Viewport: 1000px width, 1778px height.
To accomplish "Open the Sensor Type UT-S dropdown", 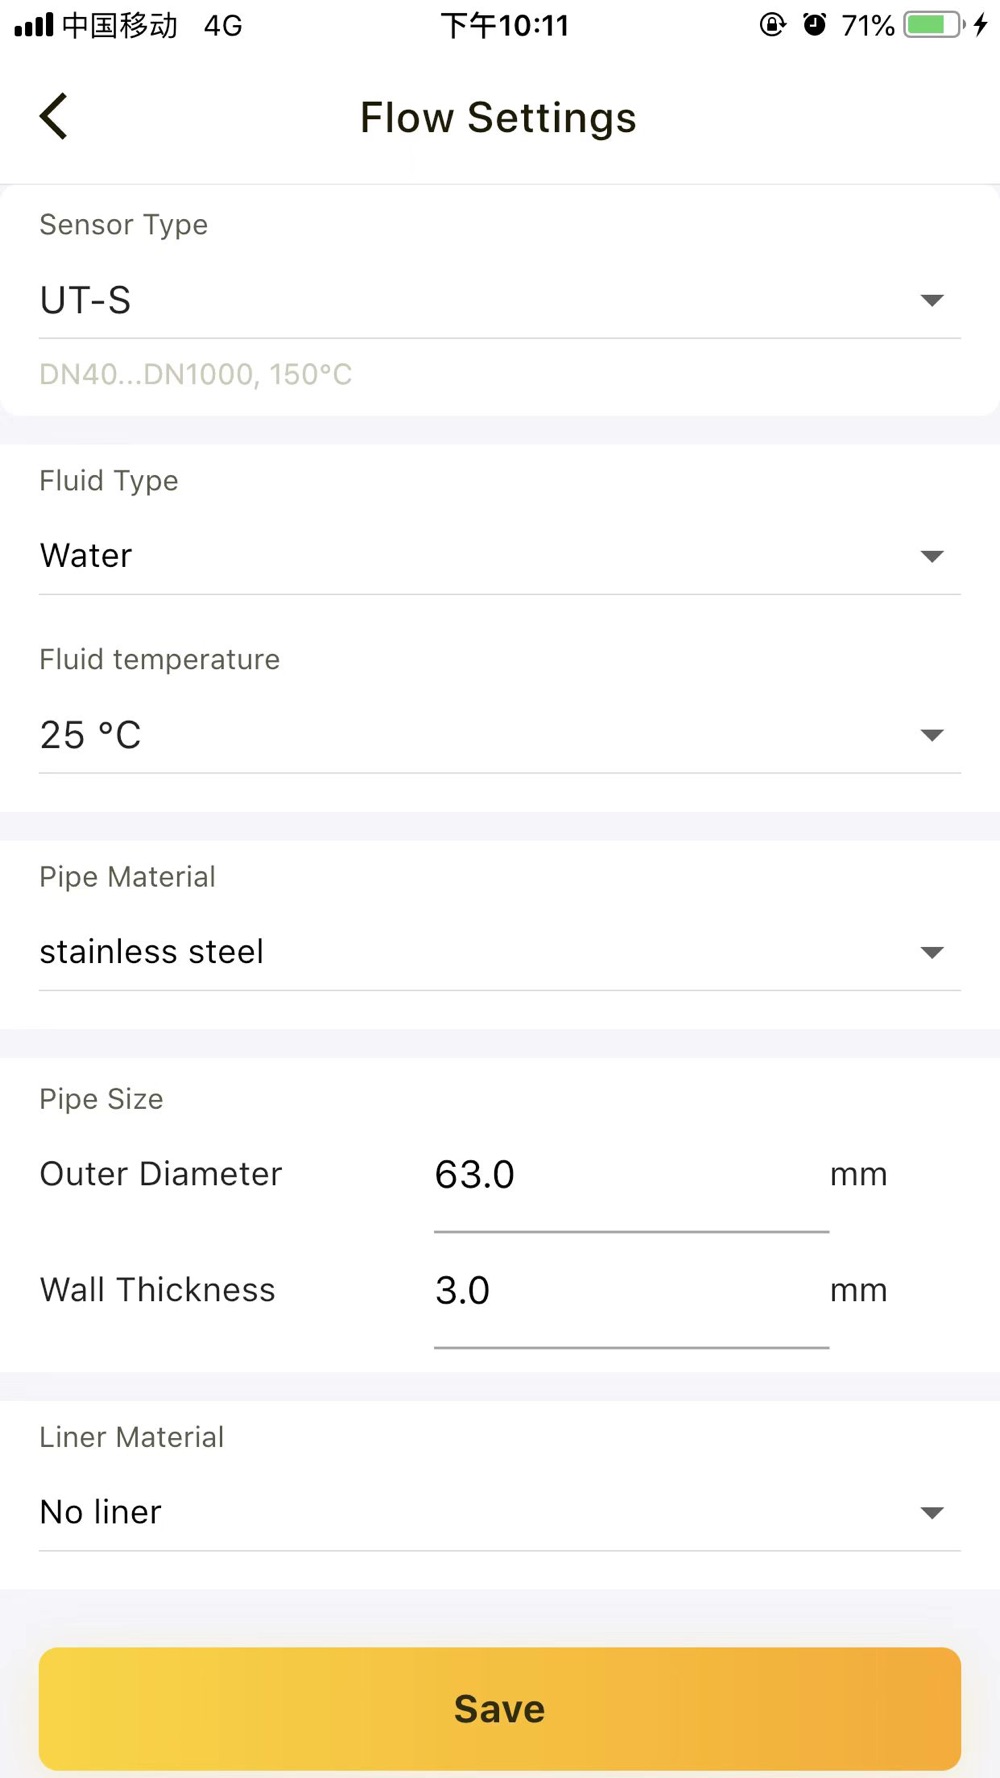I will point(500,300).
